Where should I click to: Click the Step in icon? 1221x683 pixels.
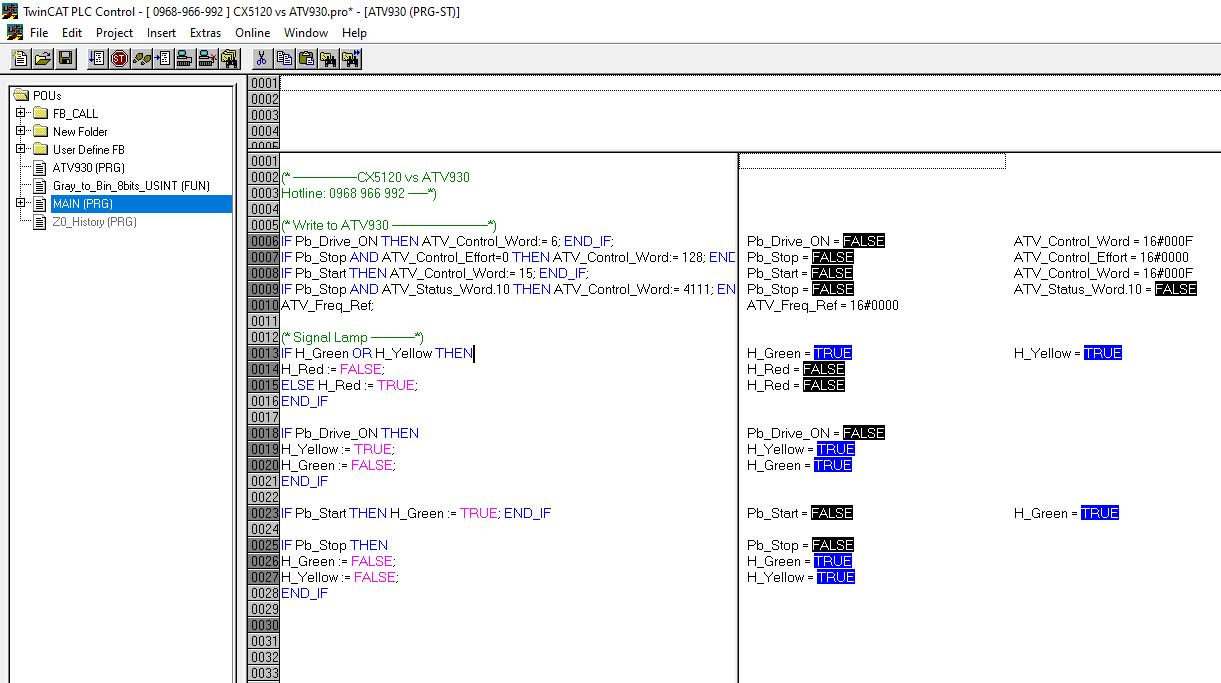164,58
